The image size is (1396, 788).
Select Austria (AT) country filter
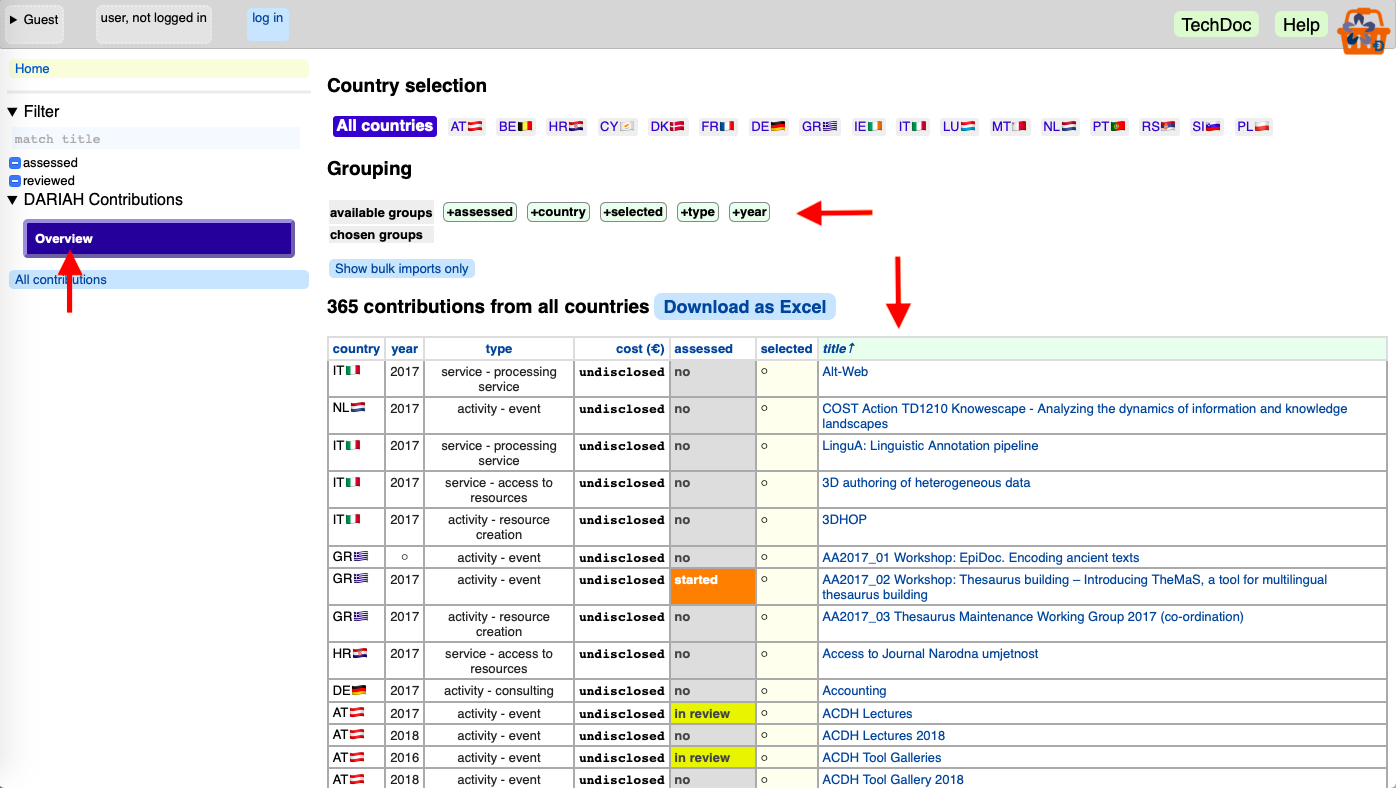[466, 126]
